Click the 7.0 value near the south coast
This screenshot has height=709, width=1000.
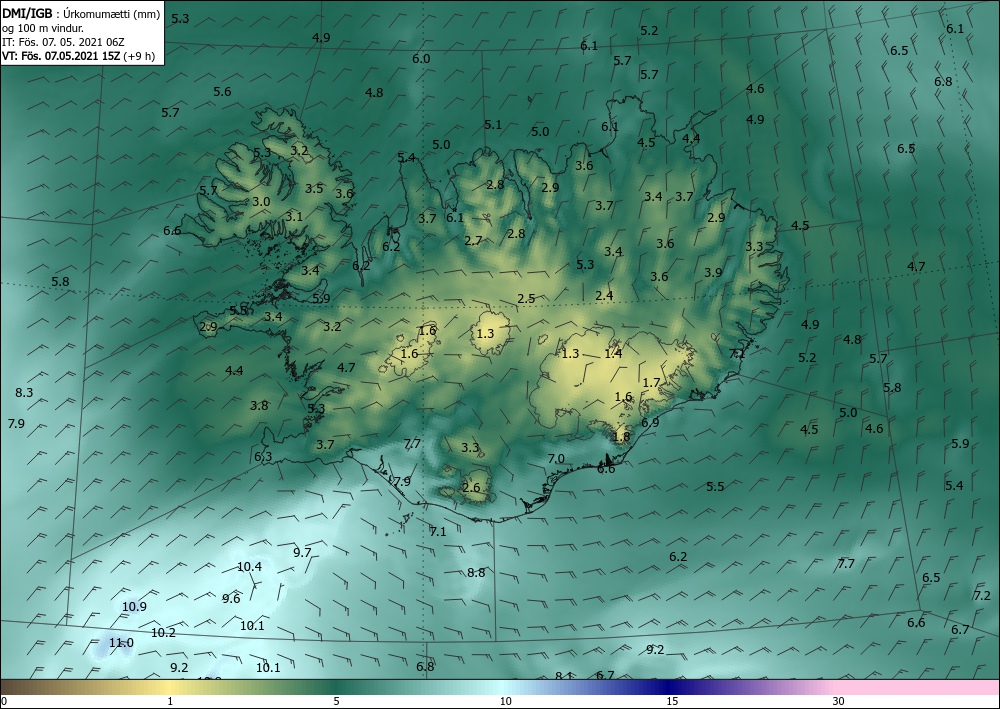point(556,458)
